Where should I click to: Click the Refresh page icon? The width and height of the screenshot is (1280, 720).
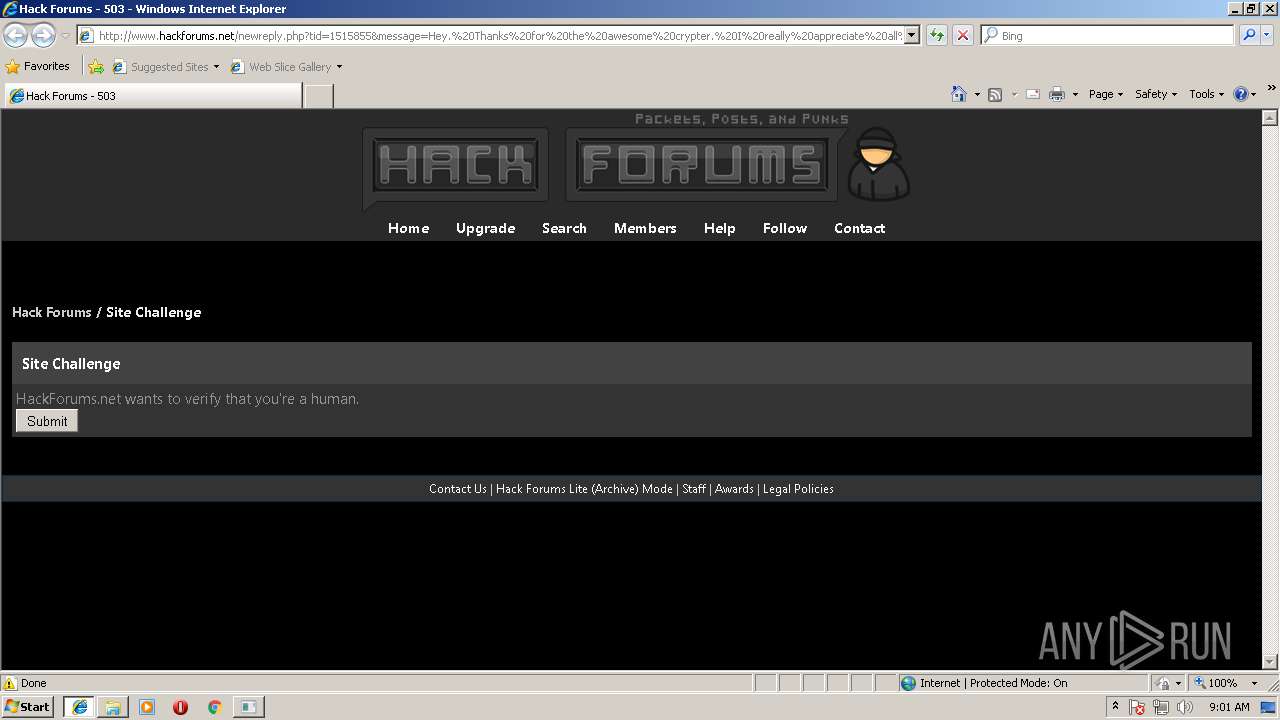[936, 35]
